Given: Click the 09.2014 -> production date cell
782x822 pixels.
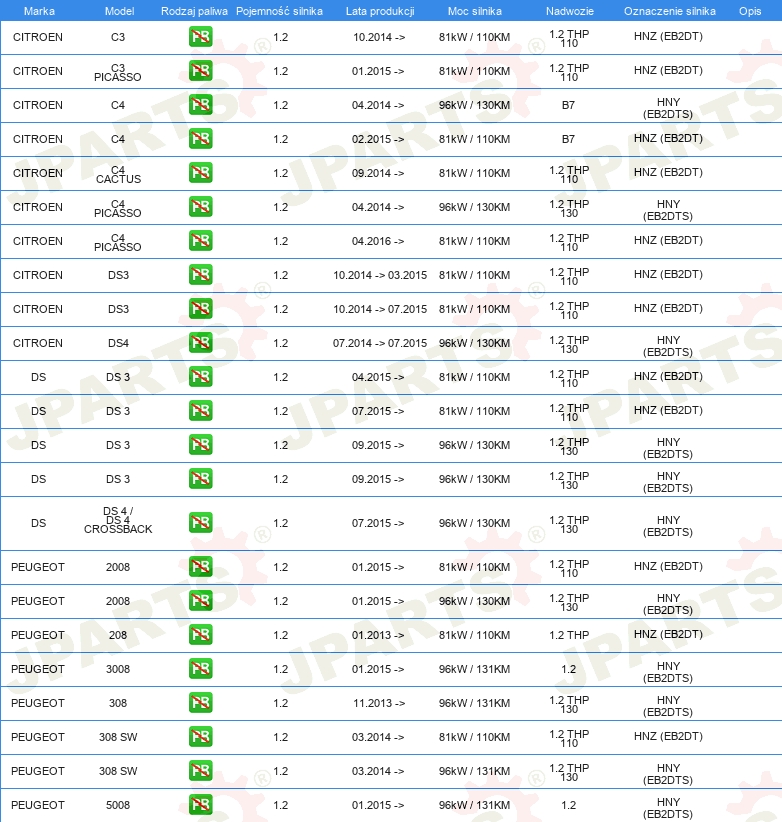Looking at the screenshot, I should 378,174.
